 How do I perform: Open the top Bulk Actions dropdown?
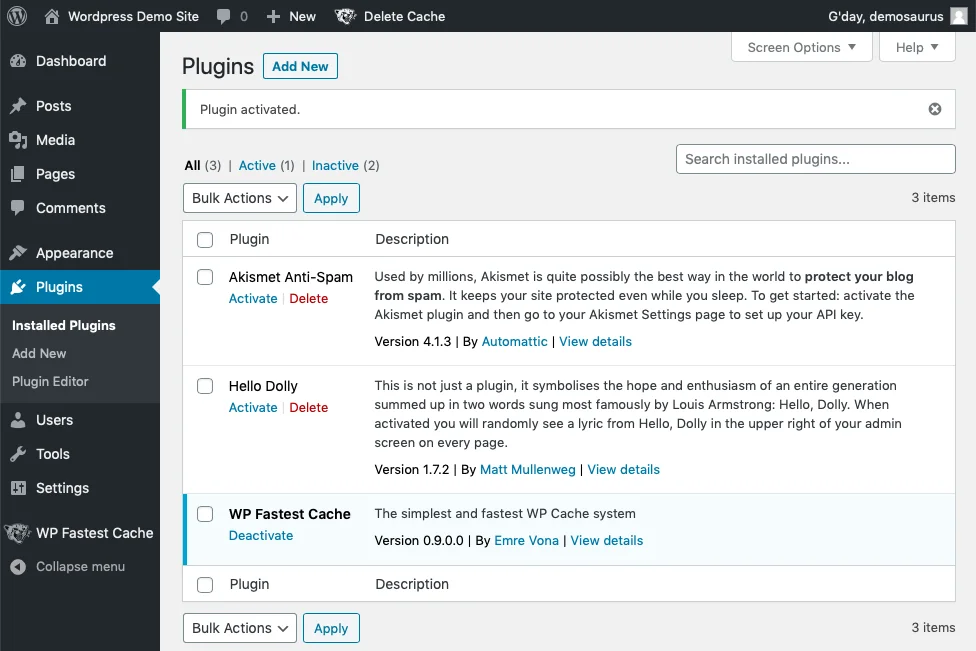[x=240, y=198]
